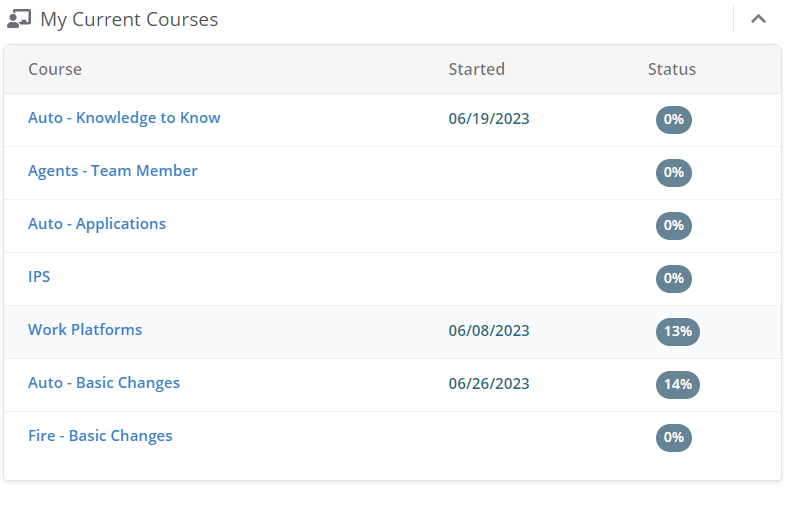Collapse the My Current Courses panel
This screenshot has width=801, height=511.
[758, 19]
